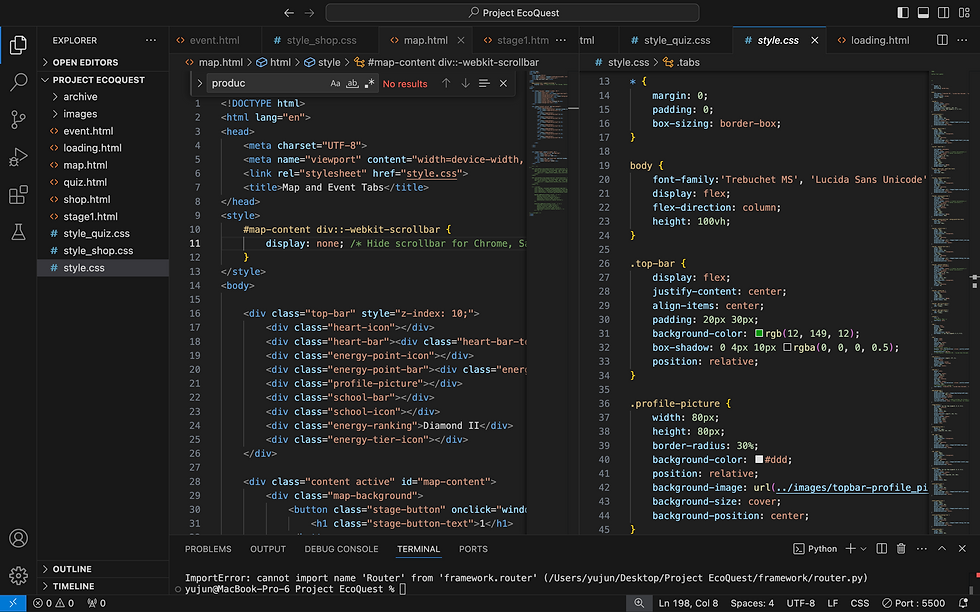Viewport: 980px width, 612px height.
Task: Split the right editor group
Action: click(x=942, y=40)
